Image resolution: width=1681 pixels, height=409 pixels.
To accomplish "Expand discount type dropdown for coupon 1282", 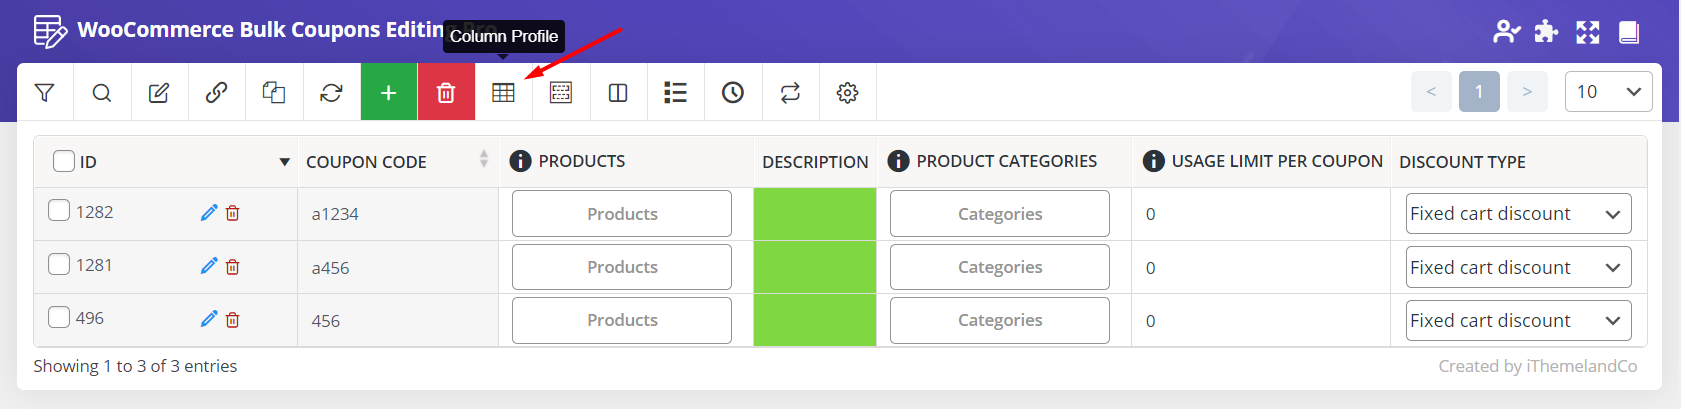I will pos(1518,214).
